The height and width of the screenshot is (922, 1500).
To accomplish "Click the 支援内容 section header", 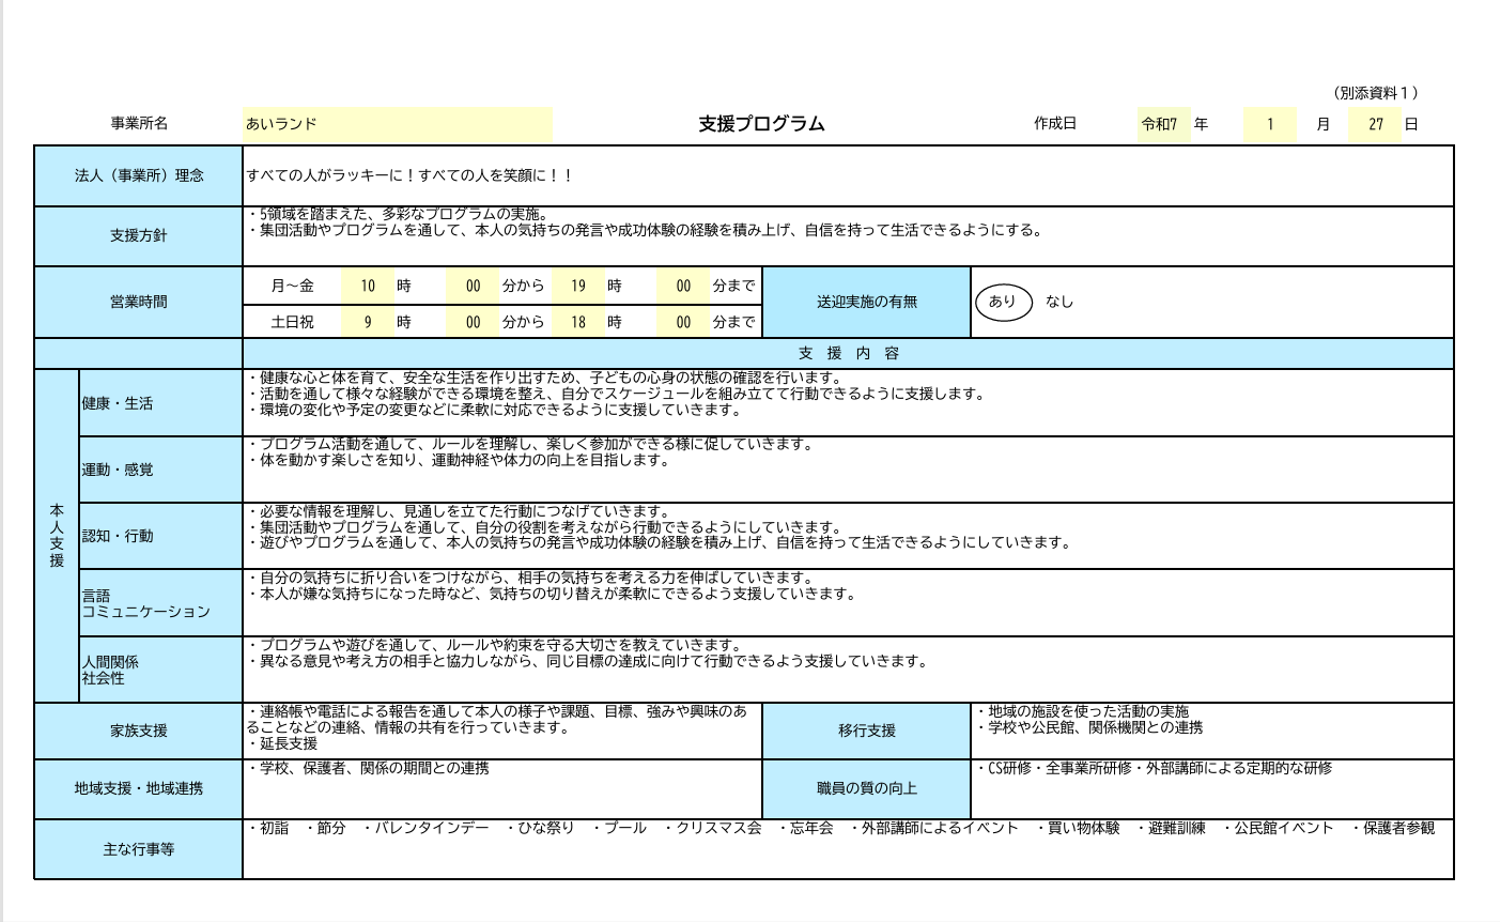I will point(848,353).
